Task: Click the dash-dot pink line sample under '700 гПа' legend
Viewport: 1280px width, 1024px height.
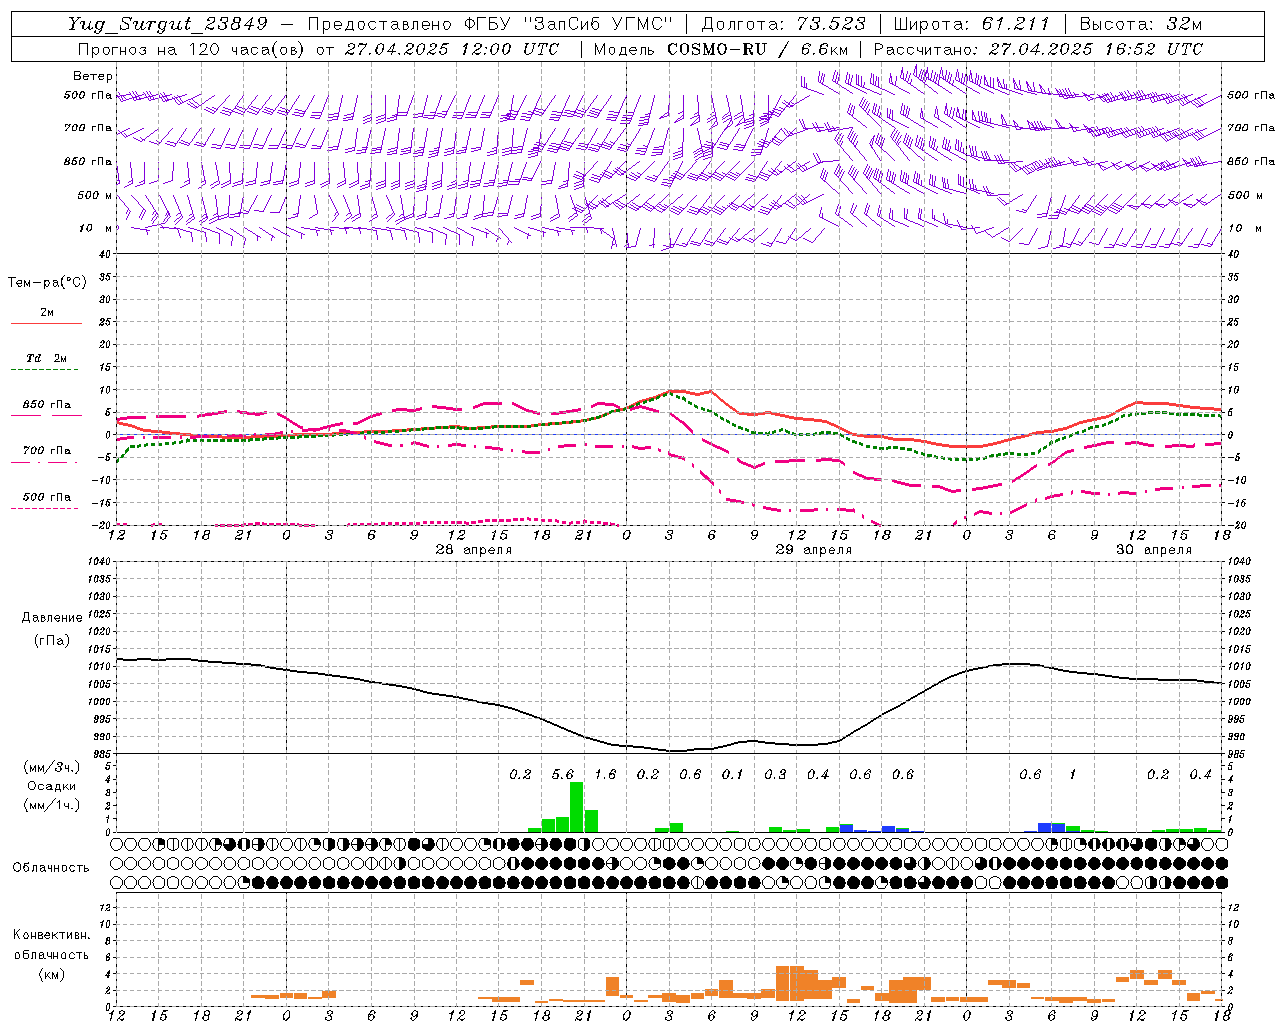Action: click(x=44, y=462)
